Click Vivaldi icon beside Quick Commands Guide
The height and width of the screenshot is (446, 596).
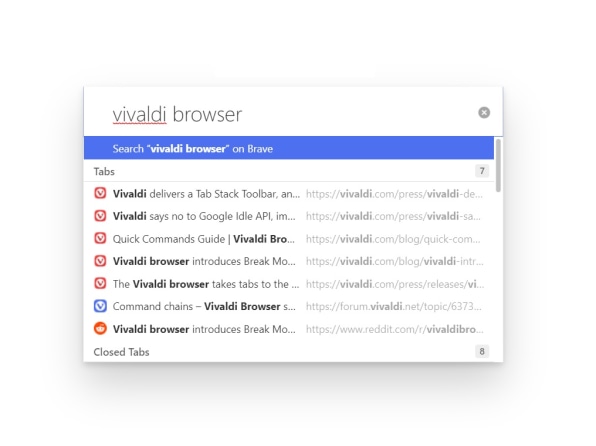[x=100, y=238]
